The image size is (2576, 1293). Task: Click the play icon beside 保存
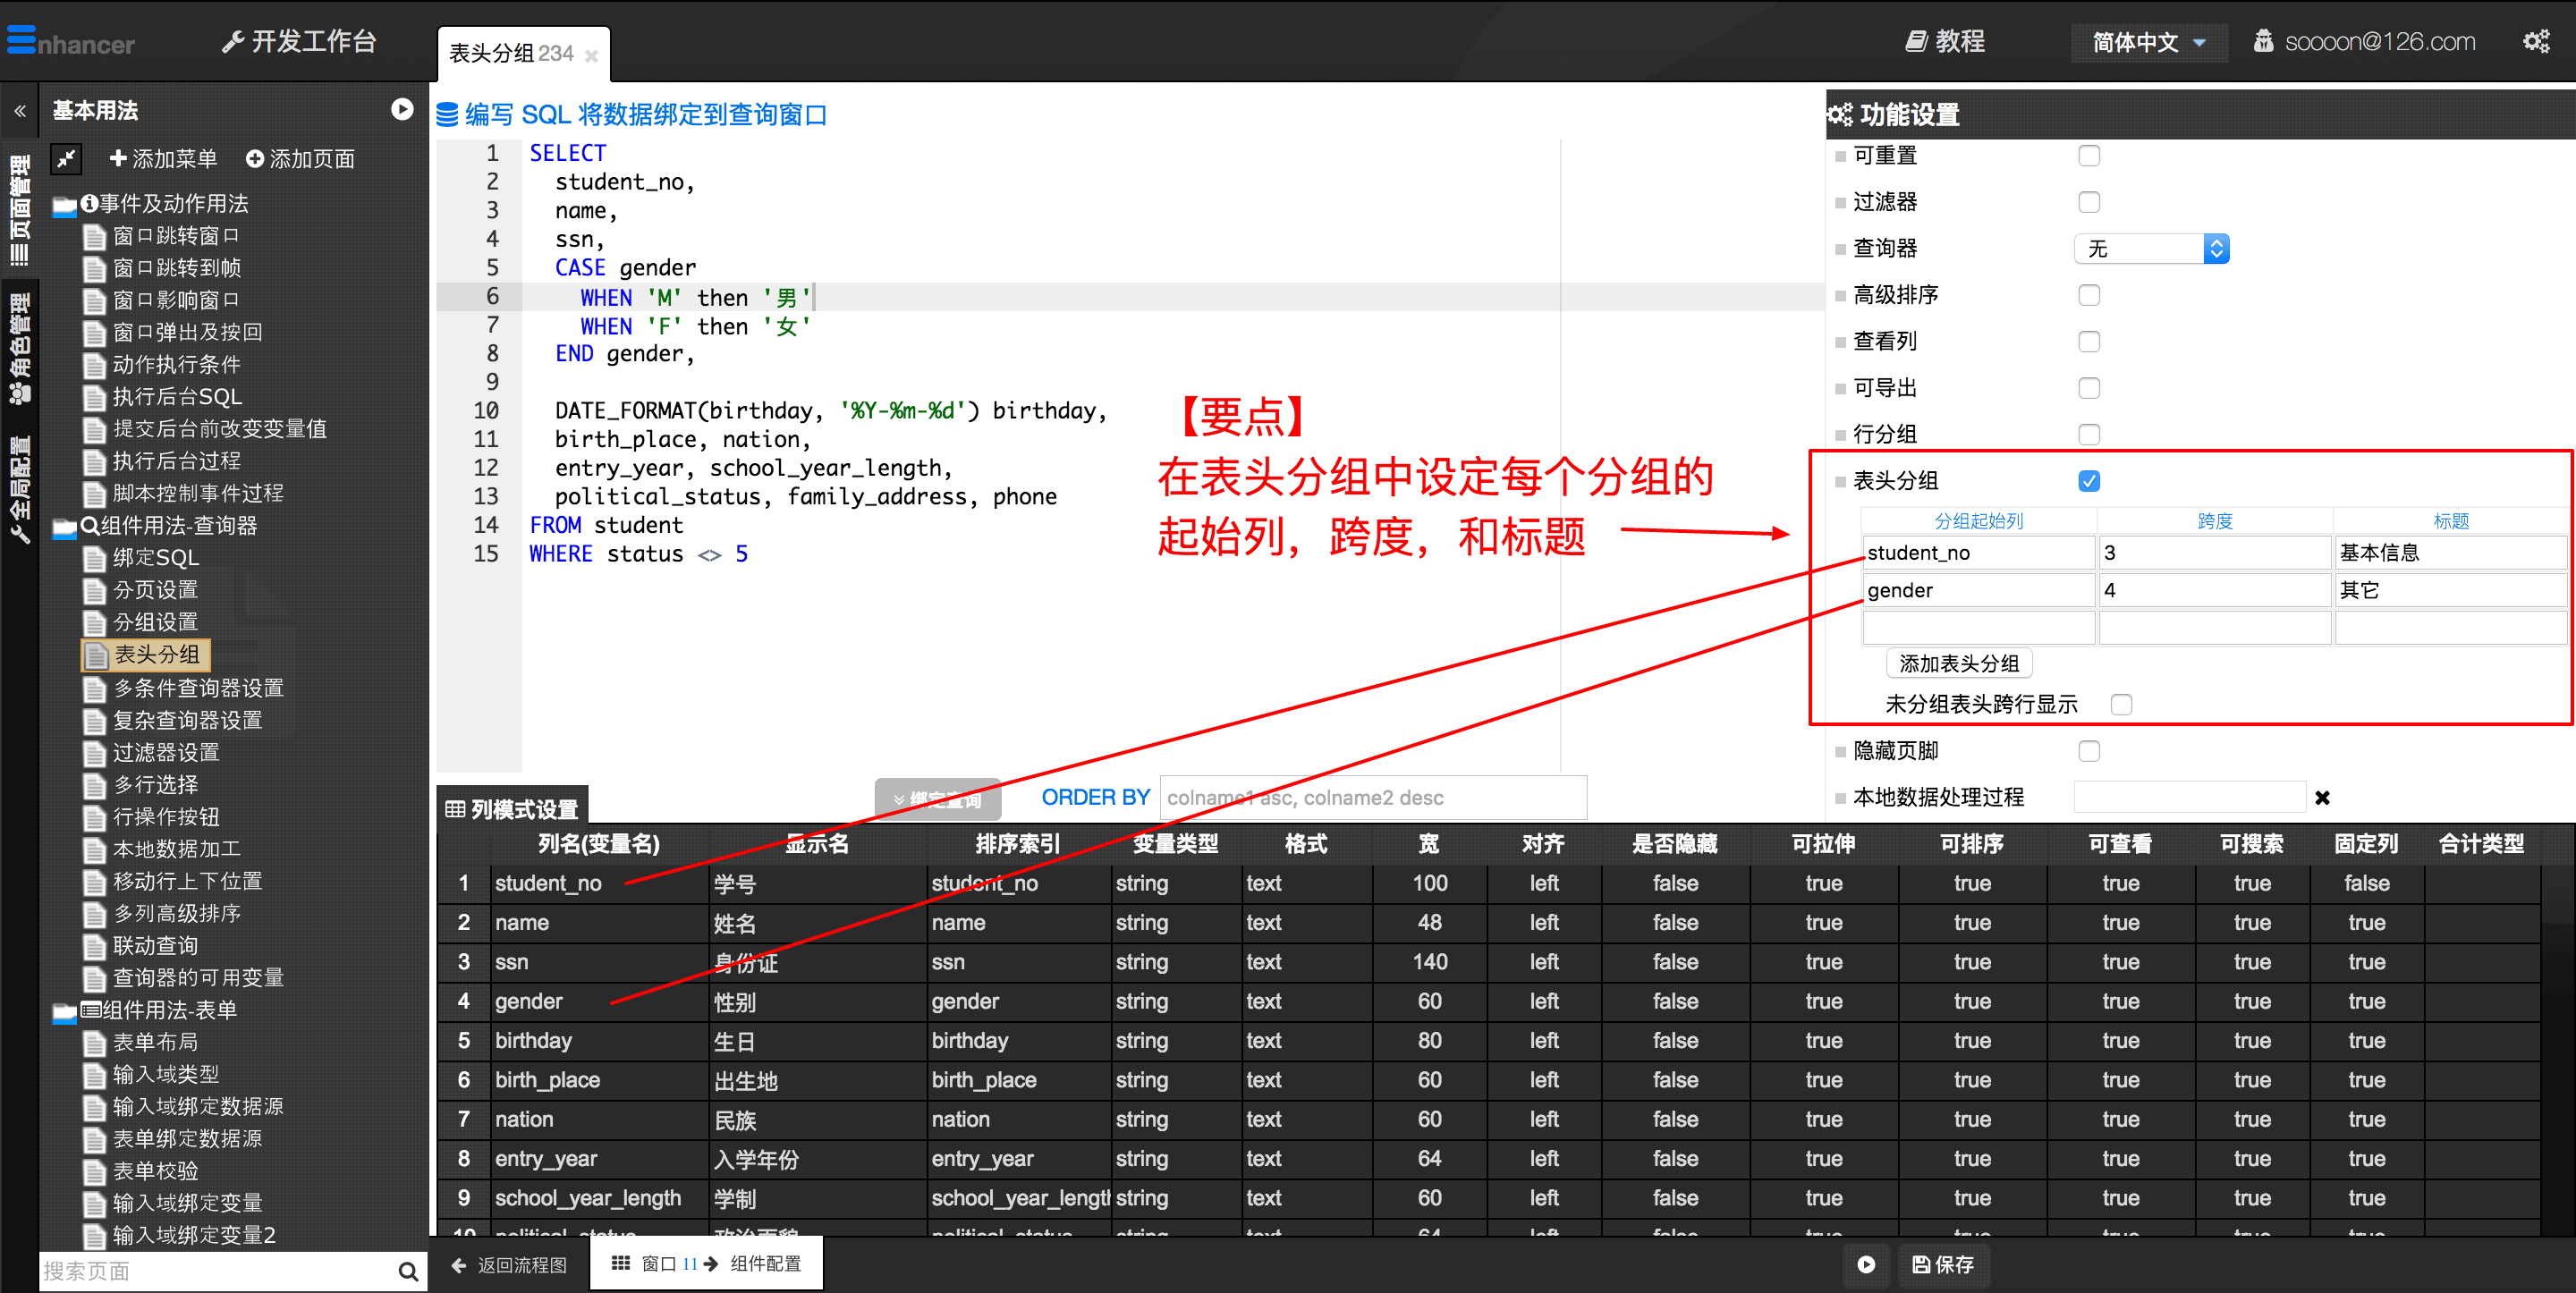(x=1865, y=1264)
